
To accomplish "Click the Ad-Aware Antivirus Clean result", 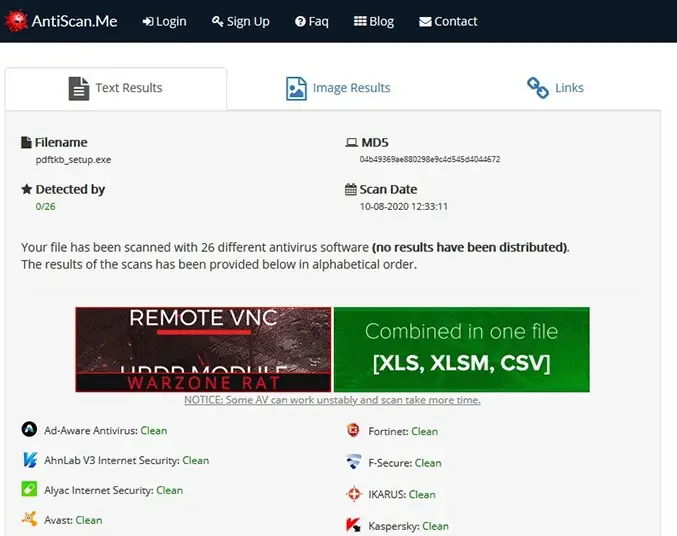I will tap(154, 431).
